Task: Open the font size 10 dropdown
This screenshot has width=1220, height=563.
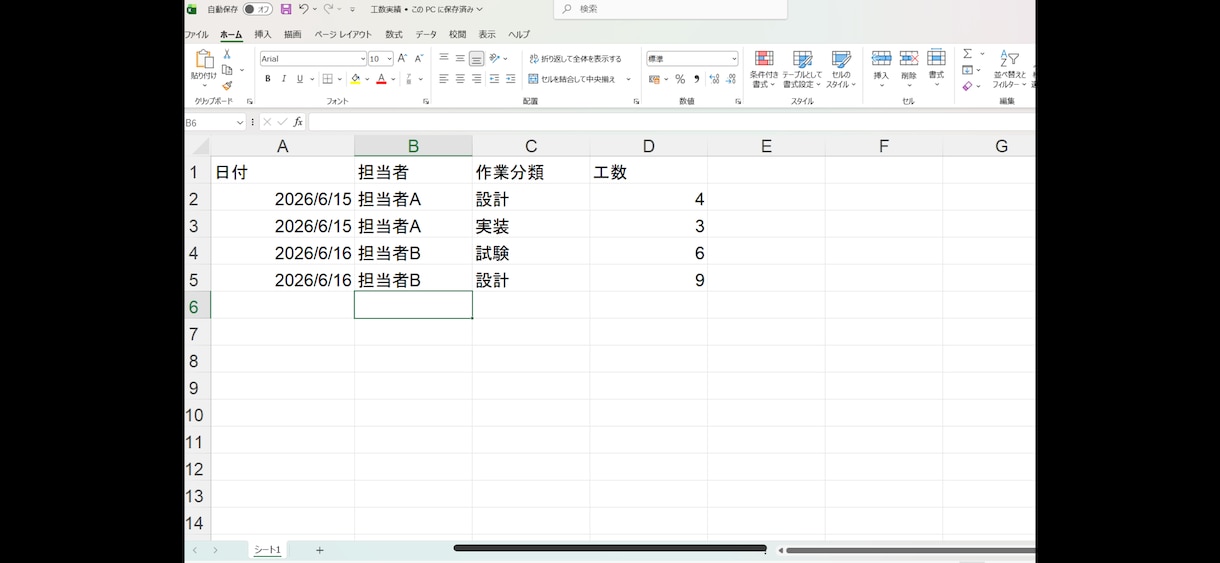Action: click(x=389, y=59)
